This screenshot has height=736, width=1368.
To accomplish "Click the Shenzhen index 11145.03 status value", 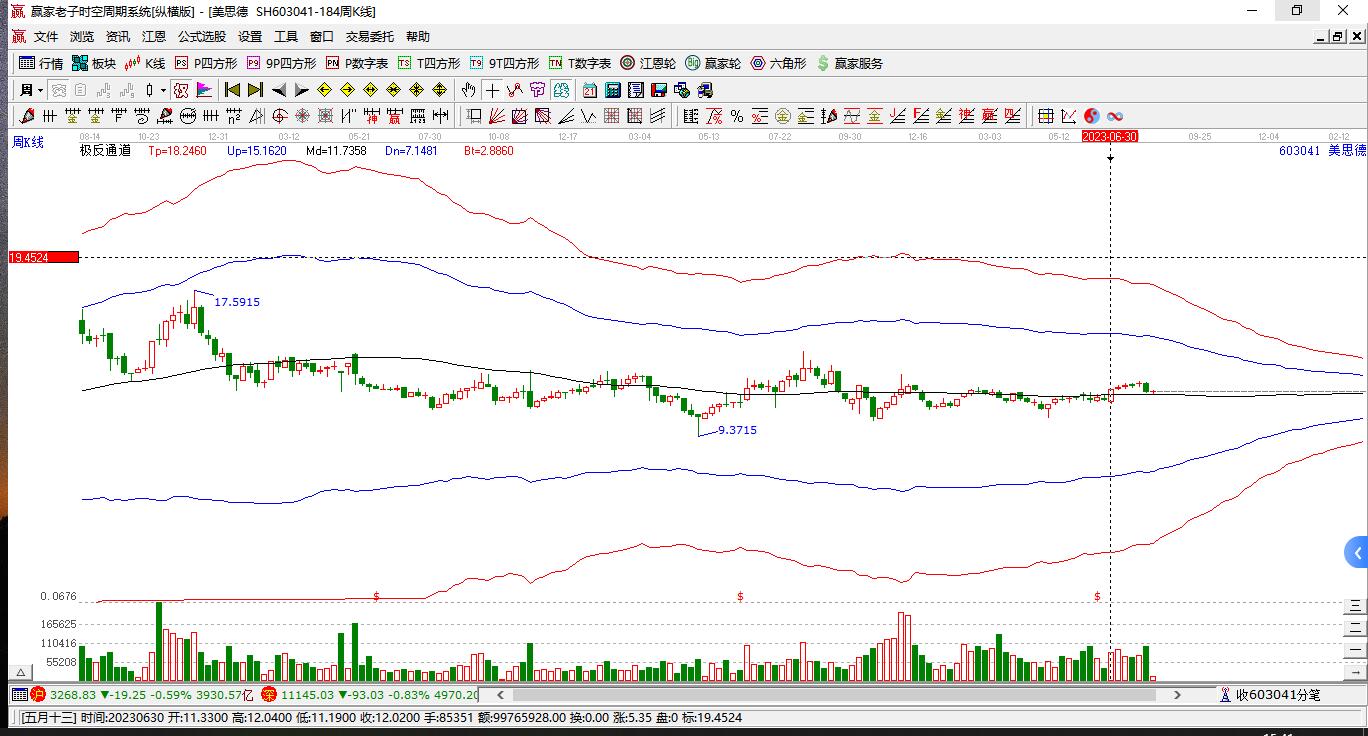I will tap(308, 695).
